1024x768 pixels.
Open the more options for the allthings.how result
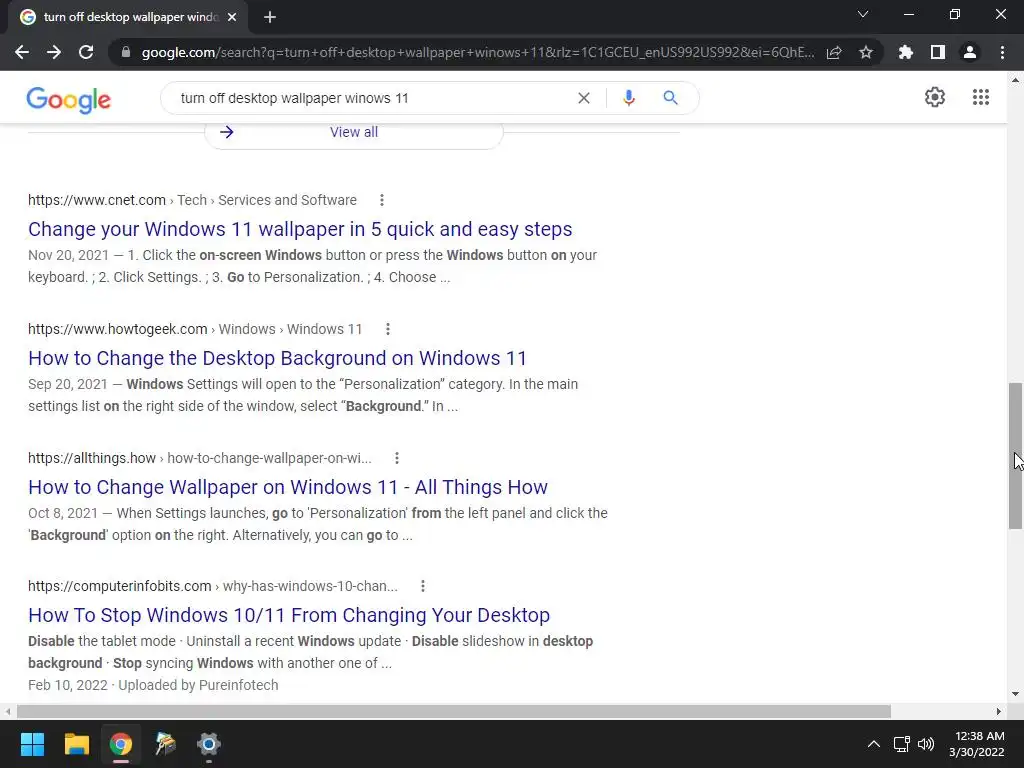[396, 458]
